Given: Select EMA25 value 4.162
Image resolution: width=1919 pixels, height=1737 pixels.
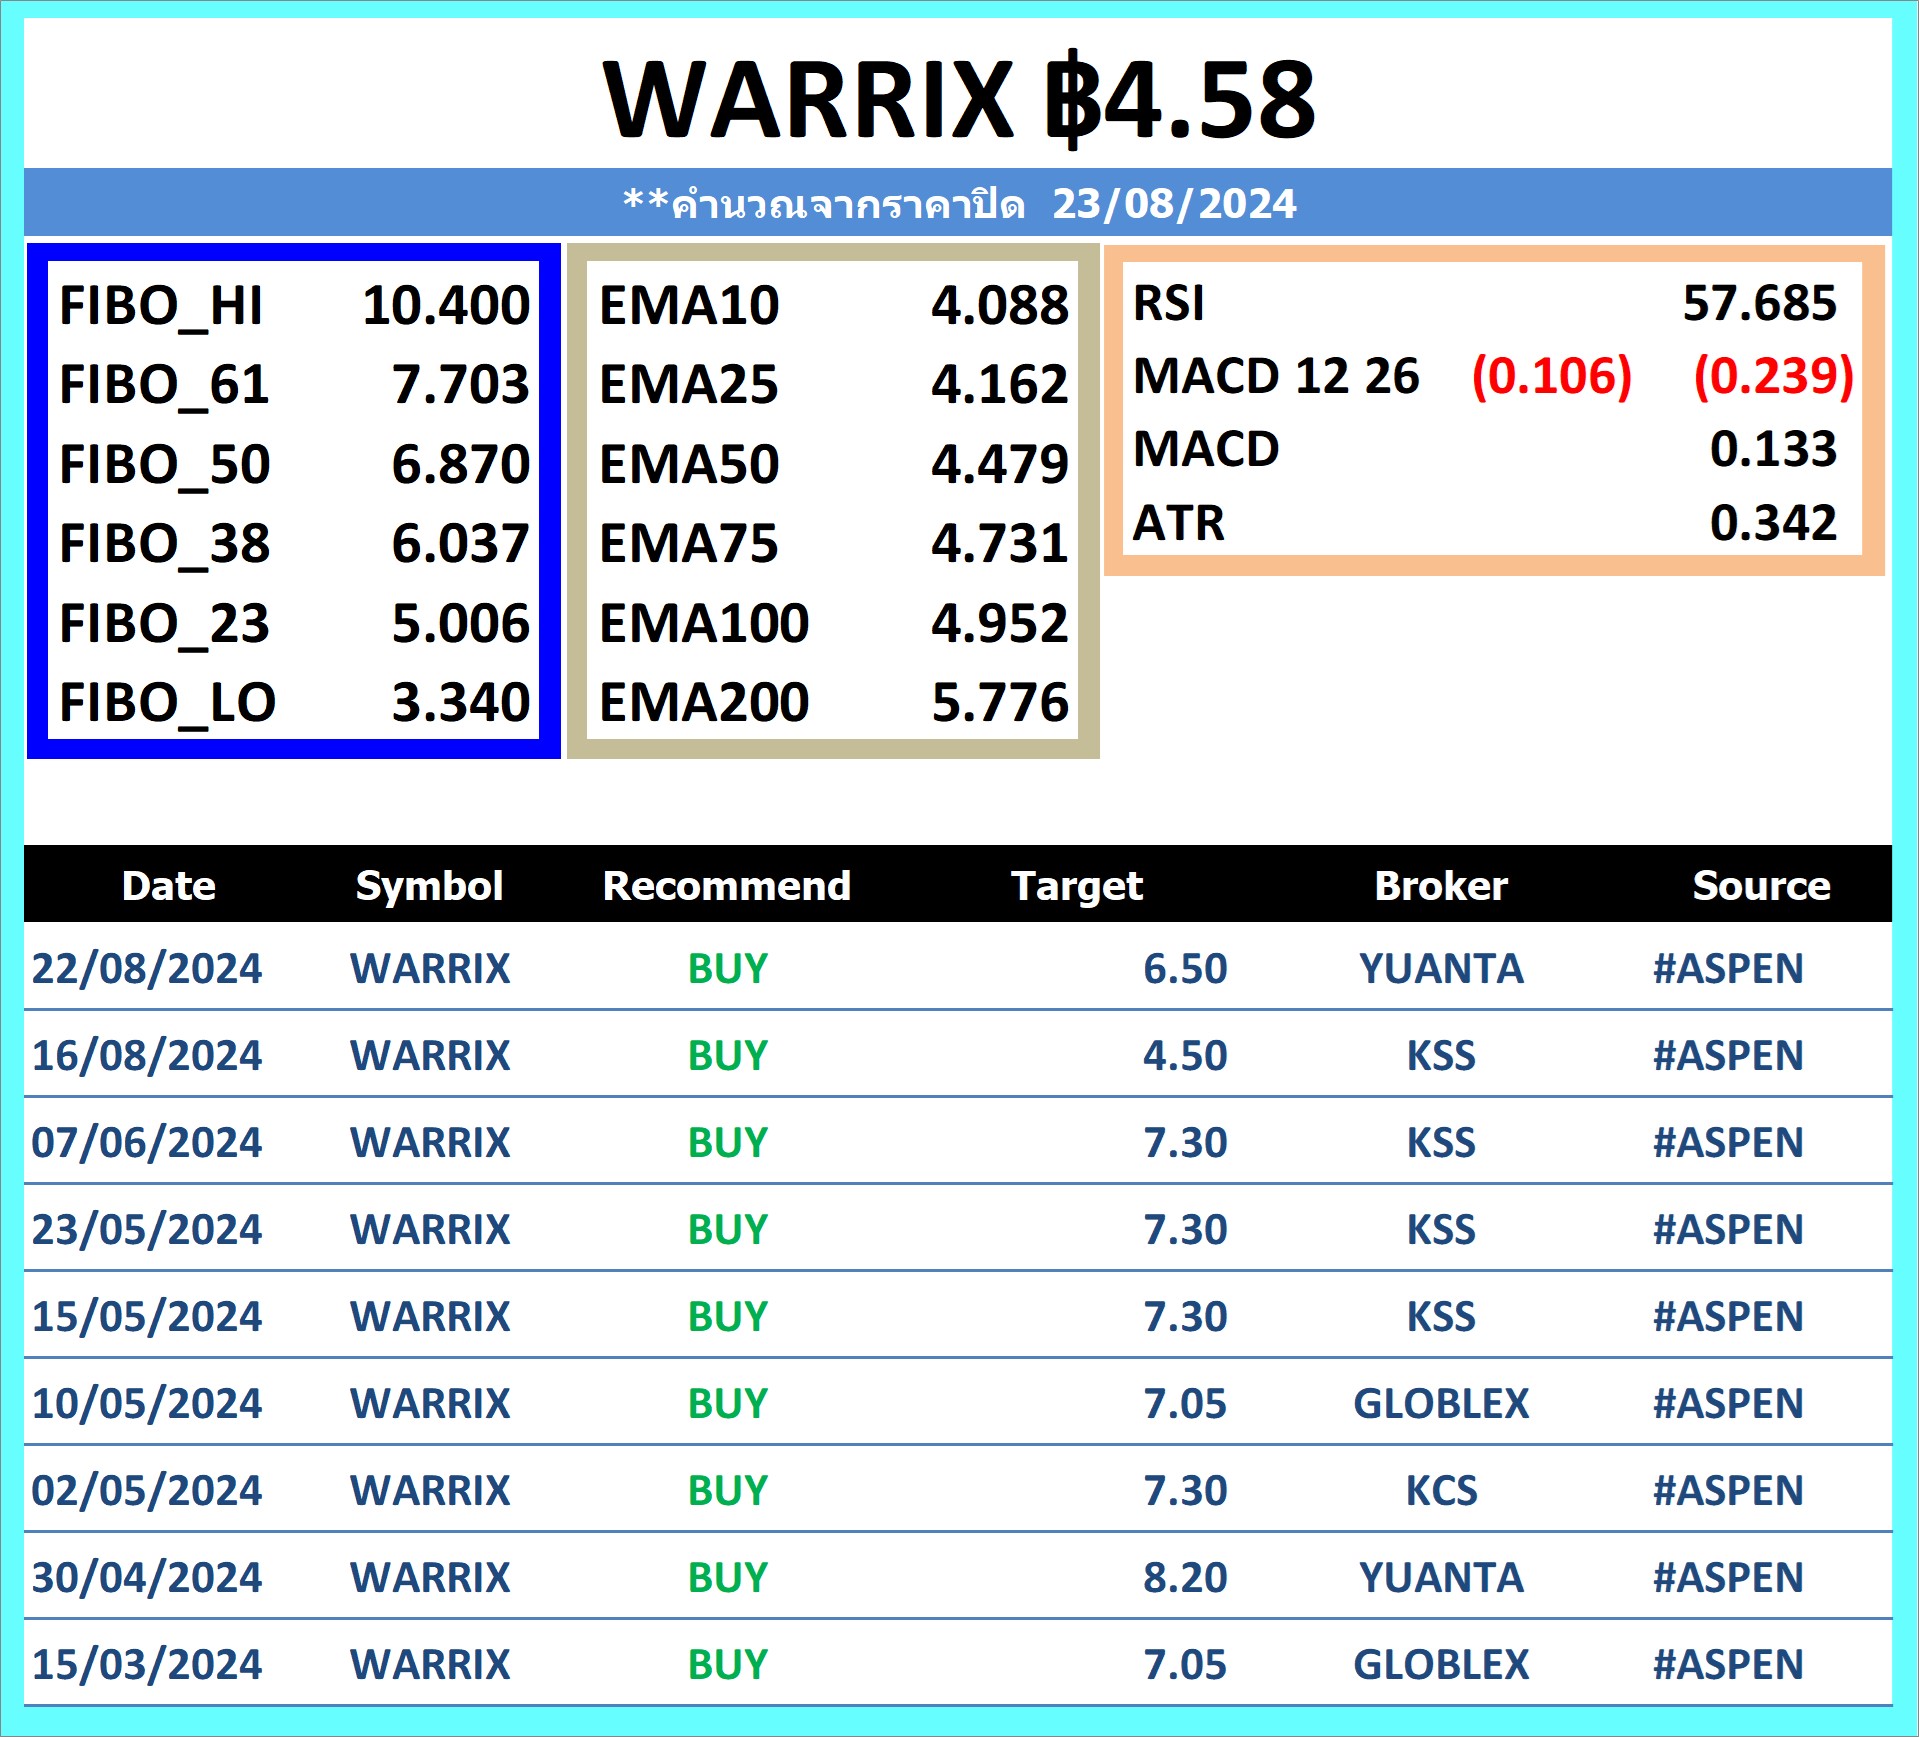Looking at the screenshot, I should pyautogui.click(x=1000, y=385).
